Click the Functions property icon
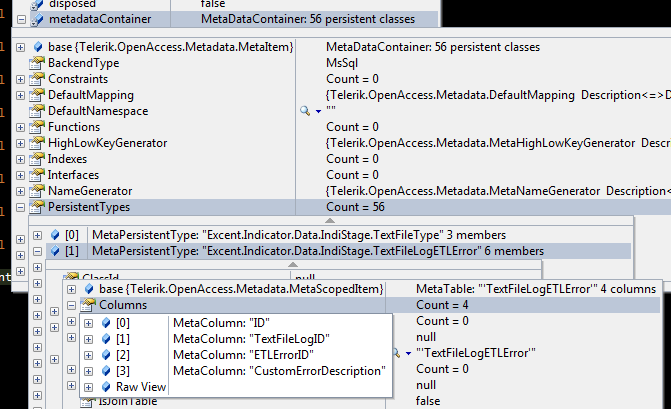Screen dimensions: 671x409 tap(39, 127)
